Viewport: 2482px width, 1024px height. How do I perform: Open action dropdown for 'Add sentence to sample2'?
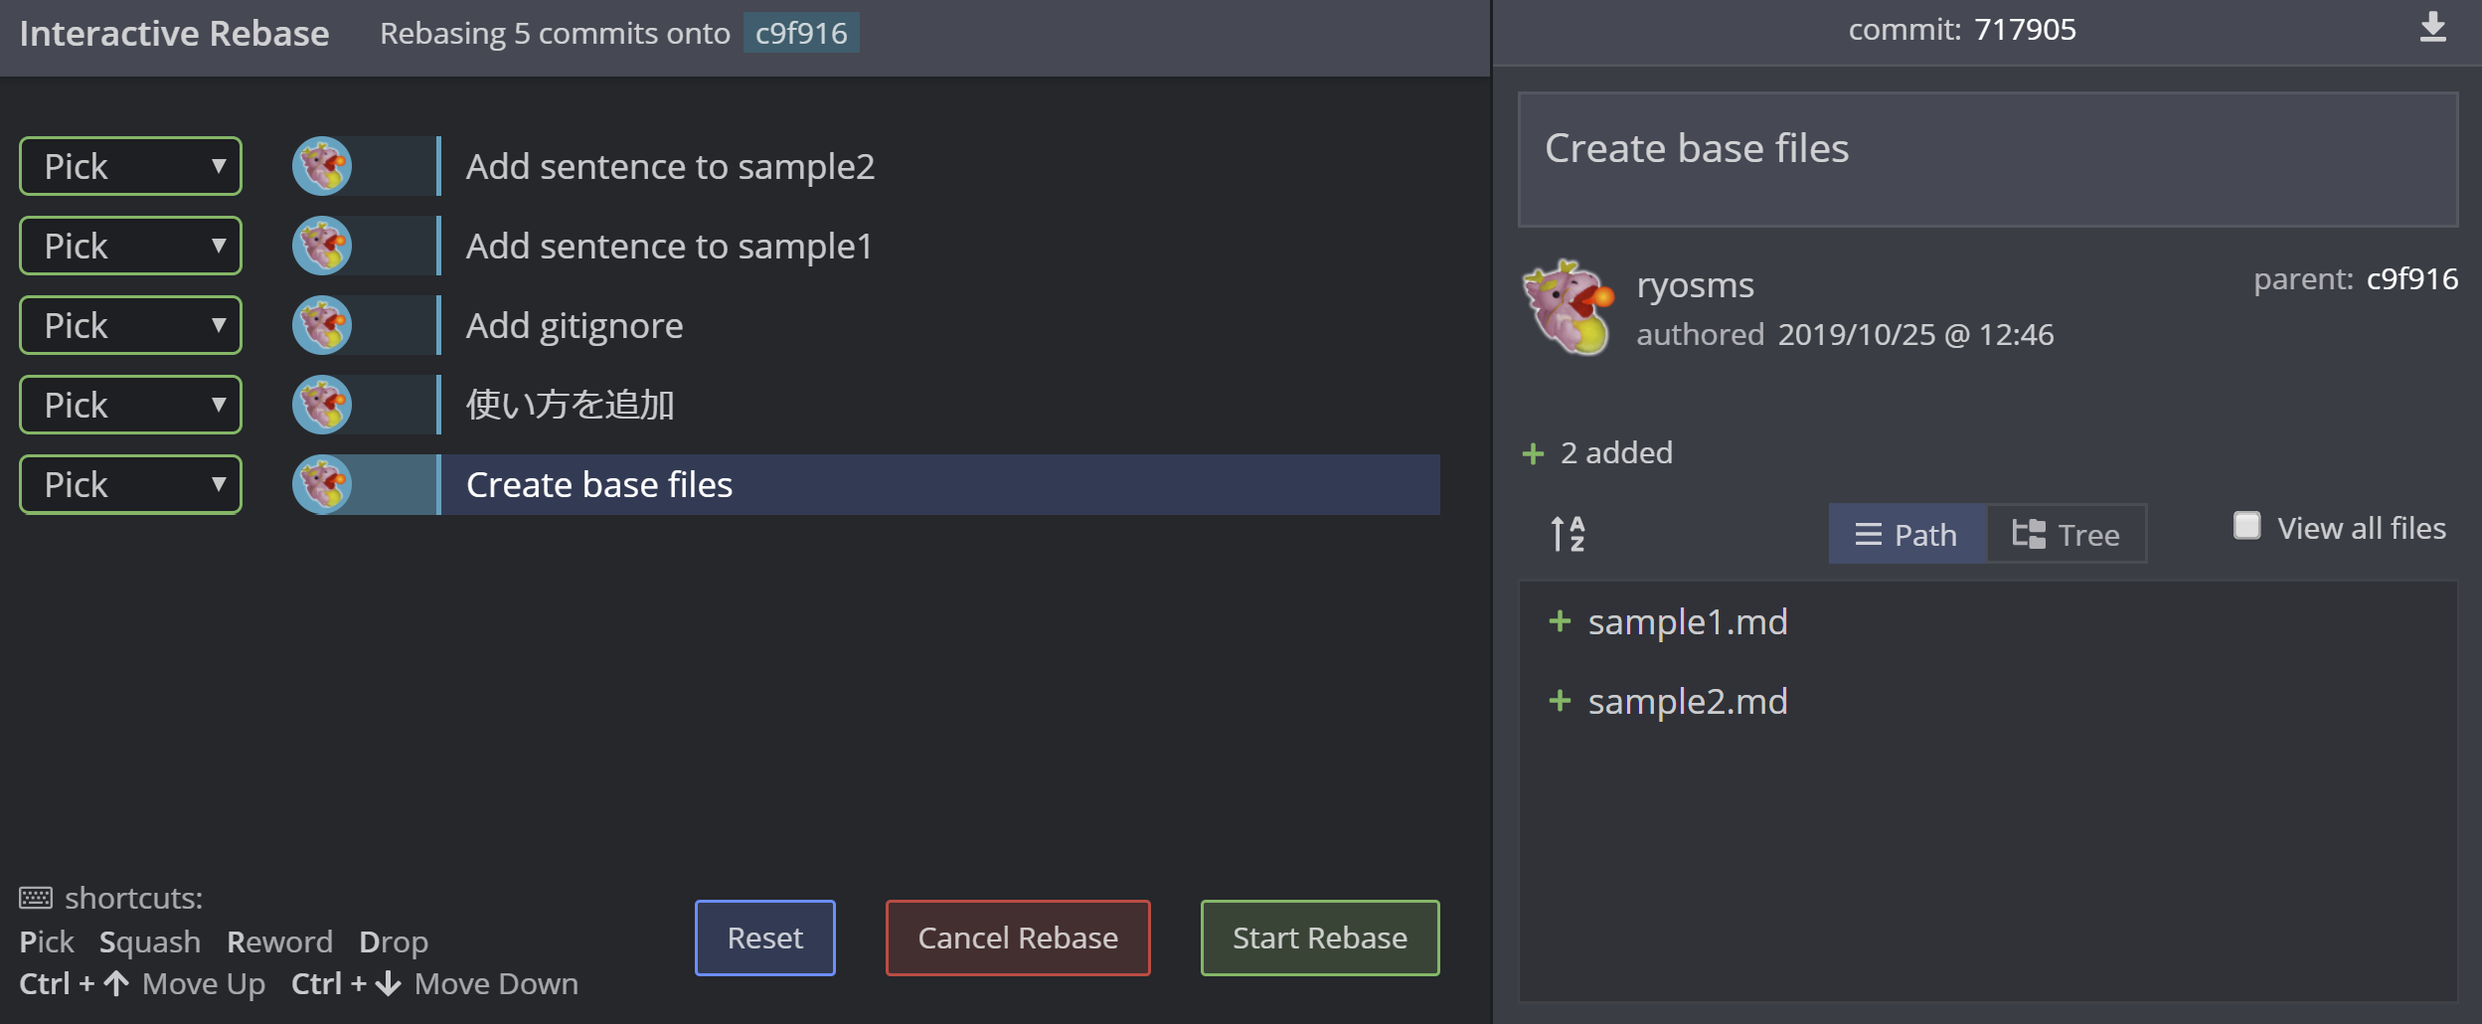(131, 166)
